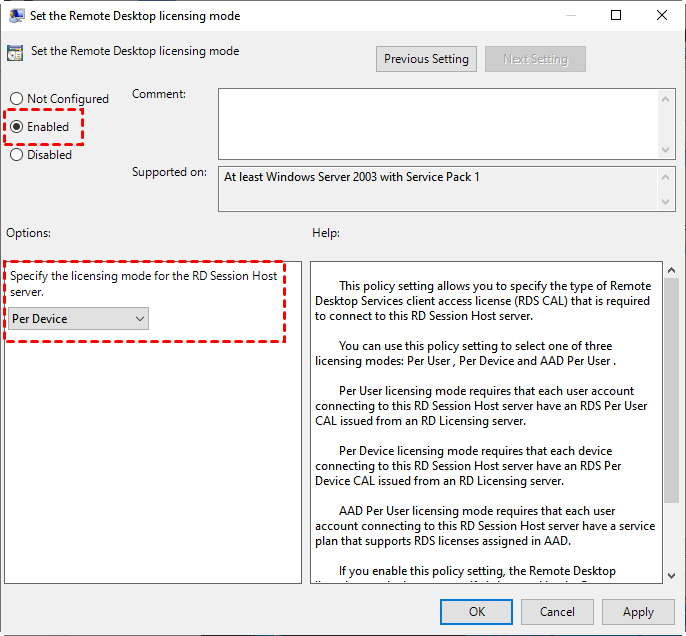The width and height of the screenshot is (686, 636).
Task: Click the Apply button
Action: coord(638,612)
